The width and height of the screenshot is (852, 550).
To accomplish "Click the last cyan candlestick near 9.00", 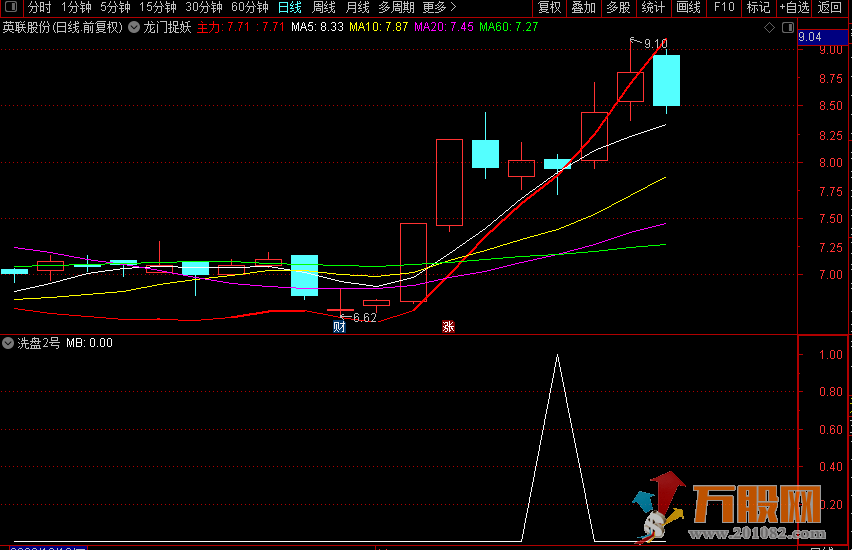I will point(666,80).
